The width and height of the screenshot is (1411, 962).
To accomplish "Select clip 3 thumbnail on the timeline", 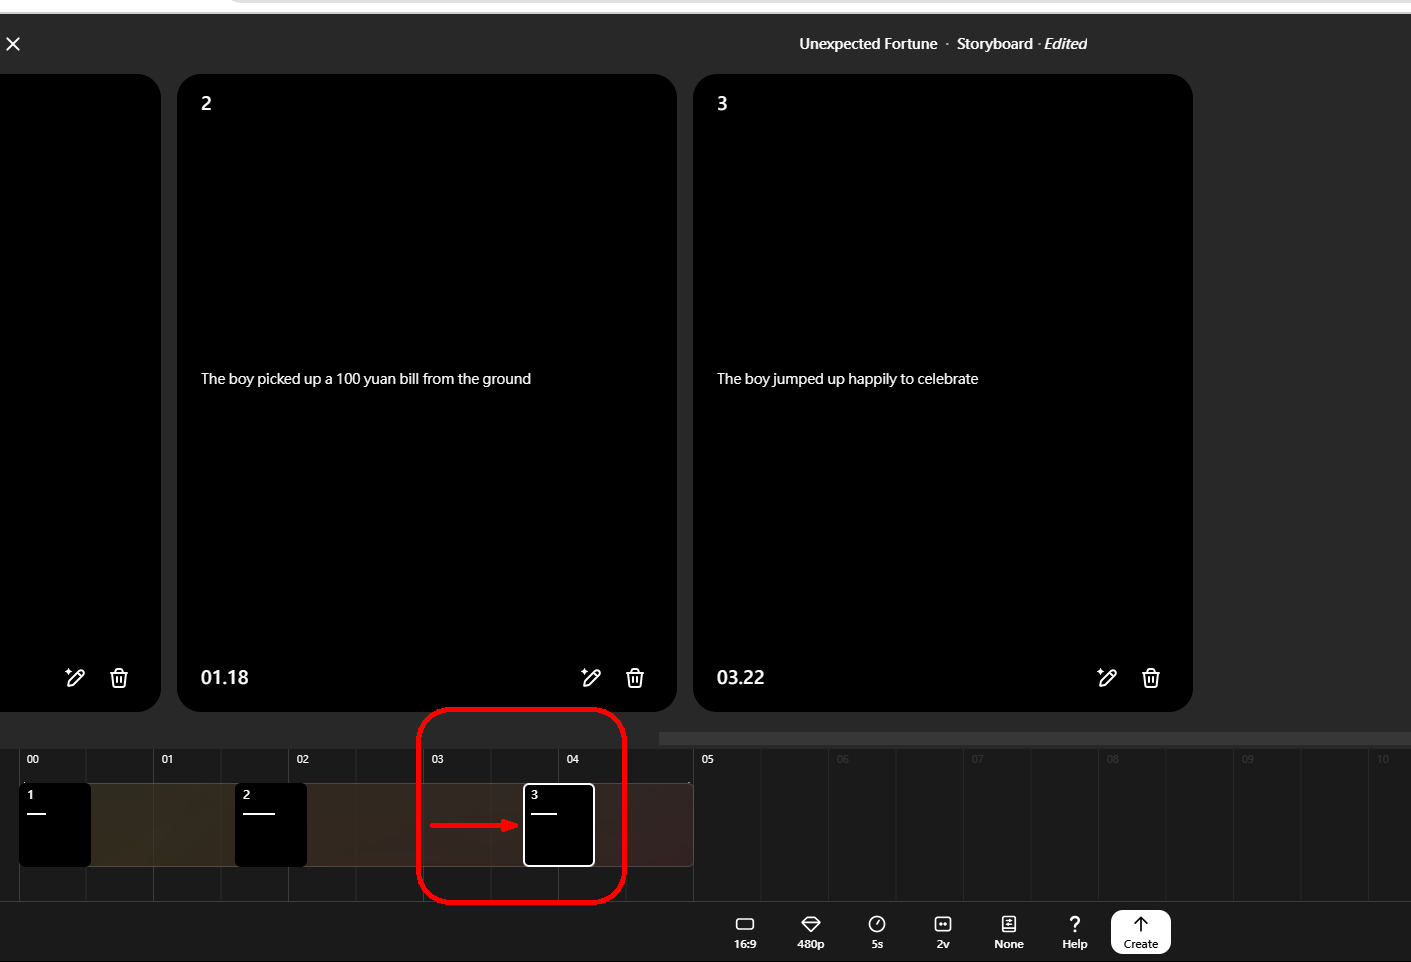I will [559, 825].
